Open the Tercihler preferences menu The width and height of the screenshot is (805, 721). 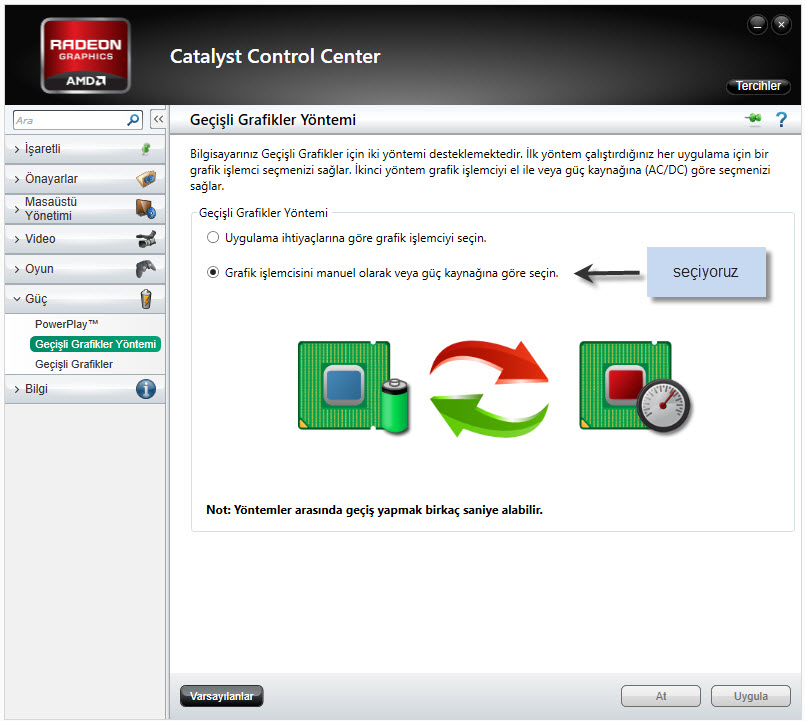758,86
